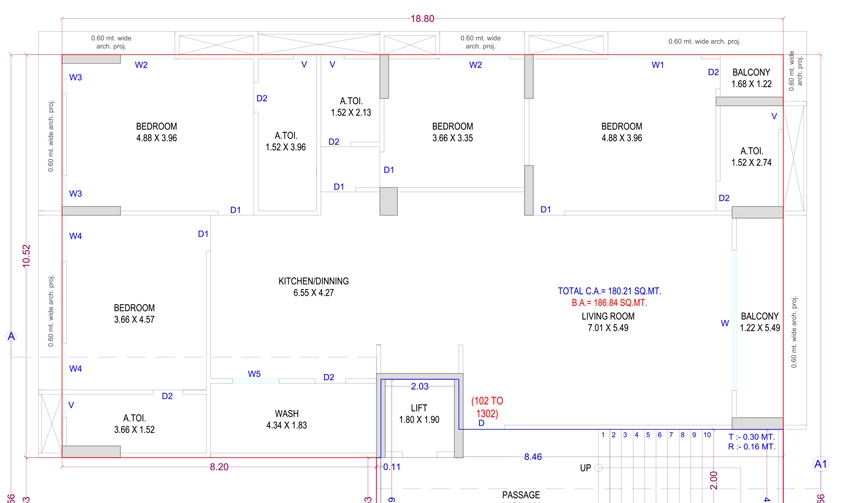This screenshot has width=850, height=503.
Task: Click the W2 tag in the 3.66 X 3.35 bedroom
Action: (475, 65)
